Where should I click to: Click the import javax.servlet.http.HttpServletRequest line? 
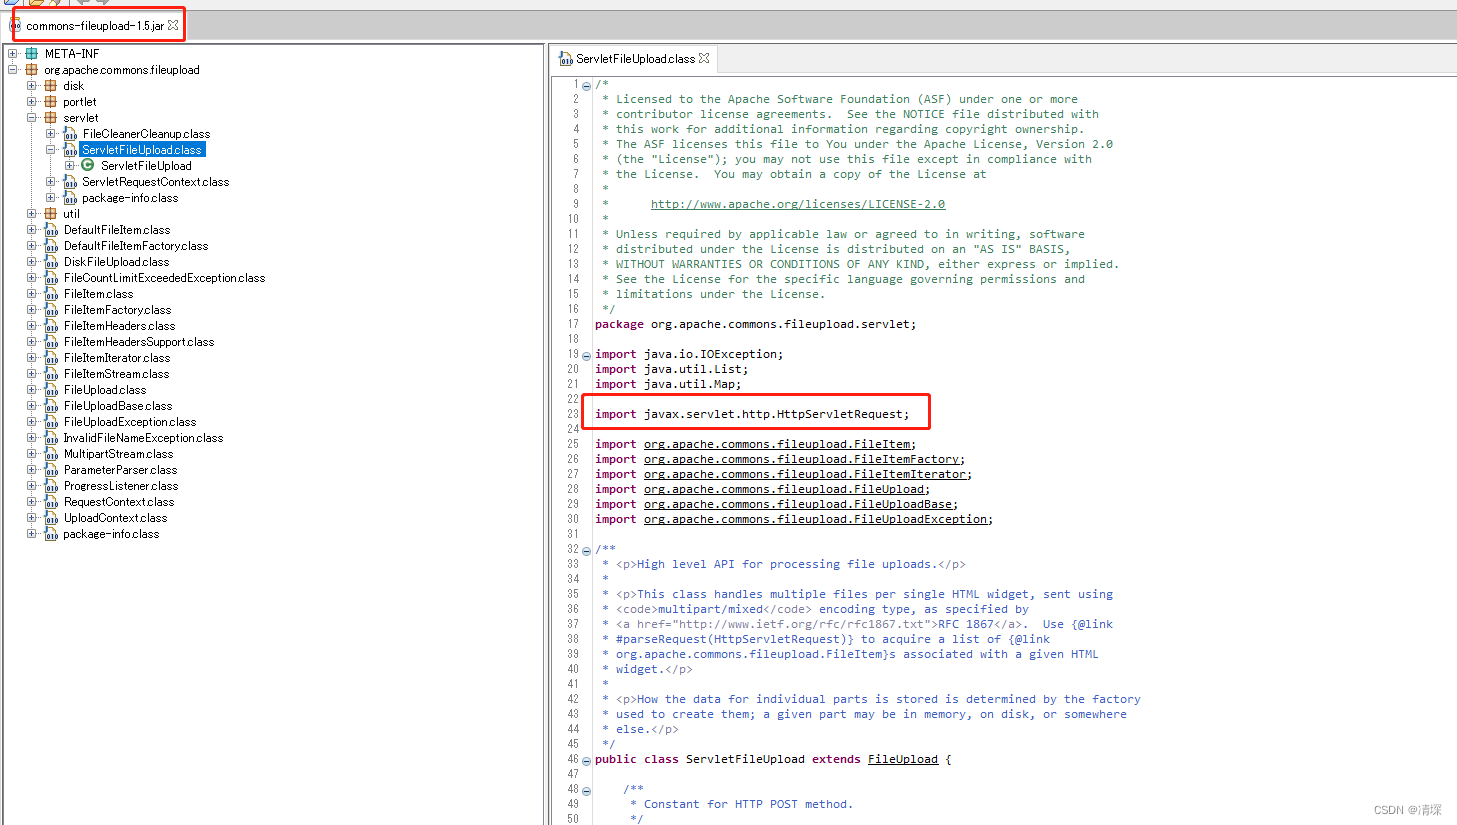pos(752,414)
